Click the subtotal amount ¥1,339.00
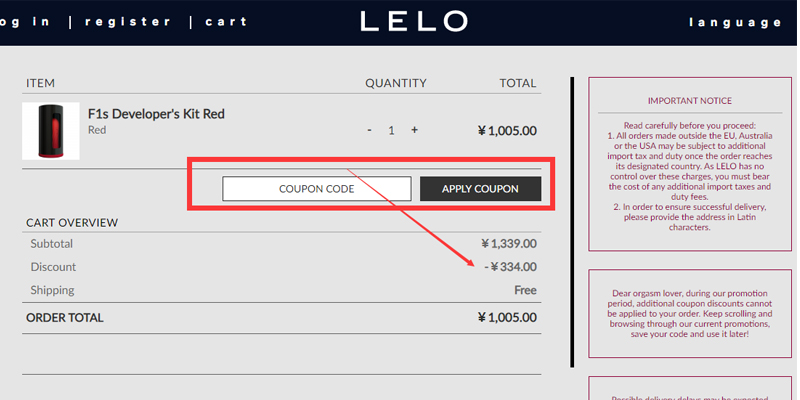Screen dimensions: 800x400 (x=508, y=243)
